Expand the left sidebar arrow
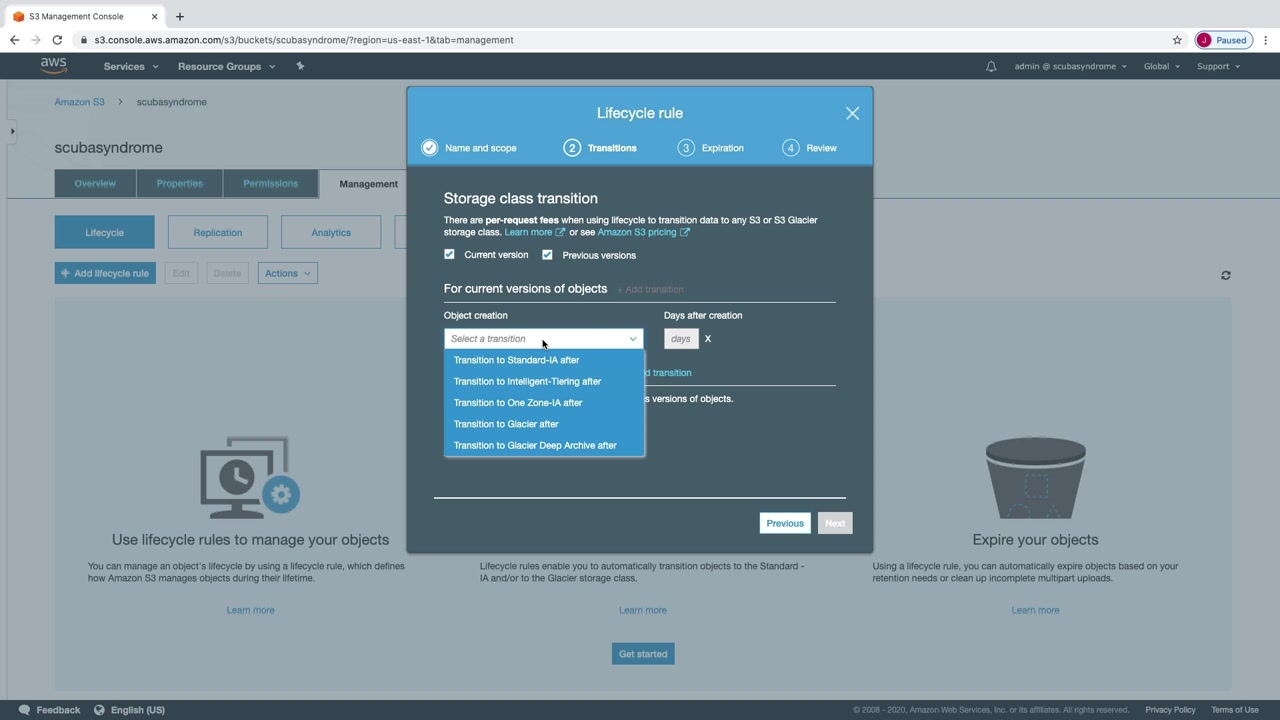The width and height of the screenshot is (1280, 720). tap(12, 131)
